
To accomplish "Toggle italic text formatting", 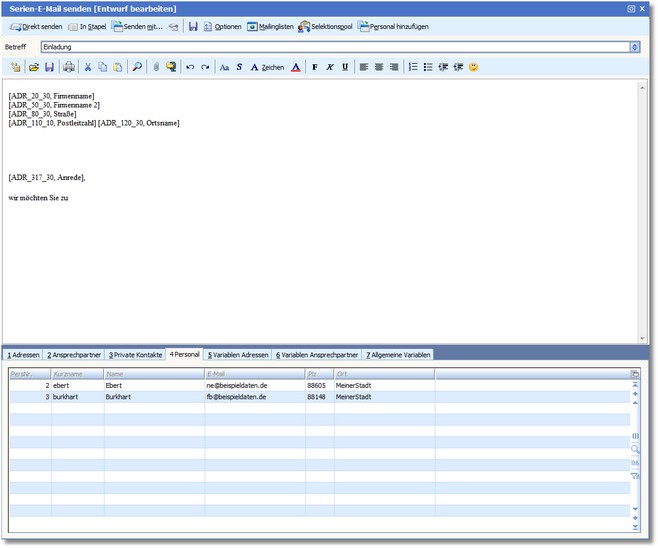I will coord(330,67).
